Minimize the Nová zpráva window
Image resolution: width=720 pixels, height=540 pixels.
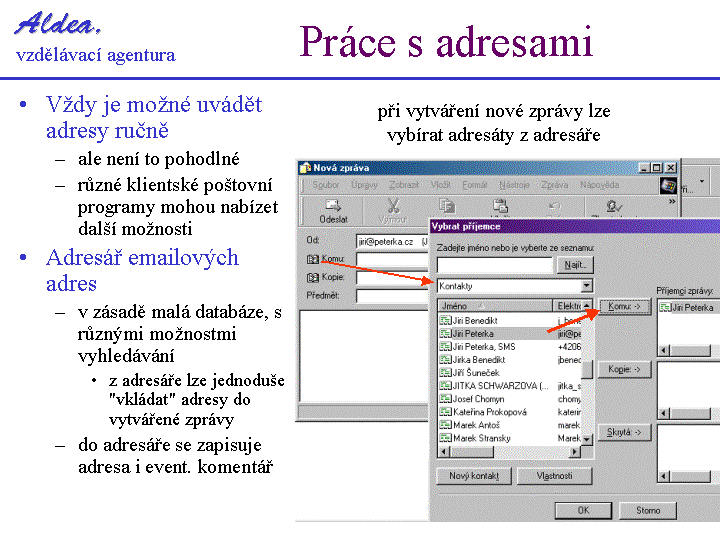tap(645, 168)
